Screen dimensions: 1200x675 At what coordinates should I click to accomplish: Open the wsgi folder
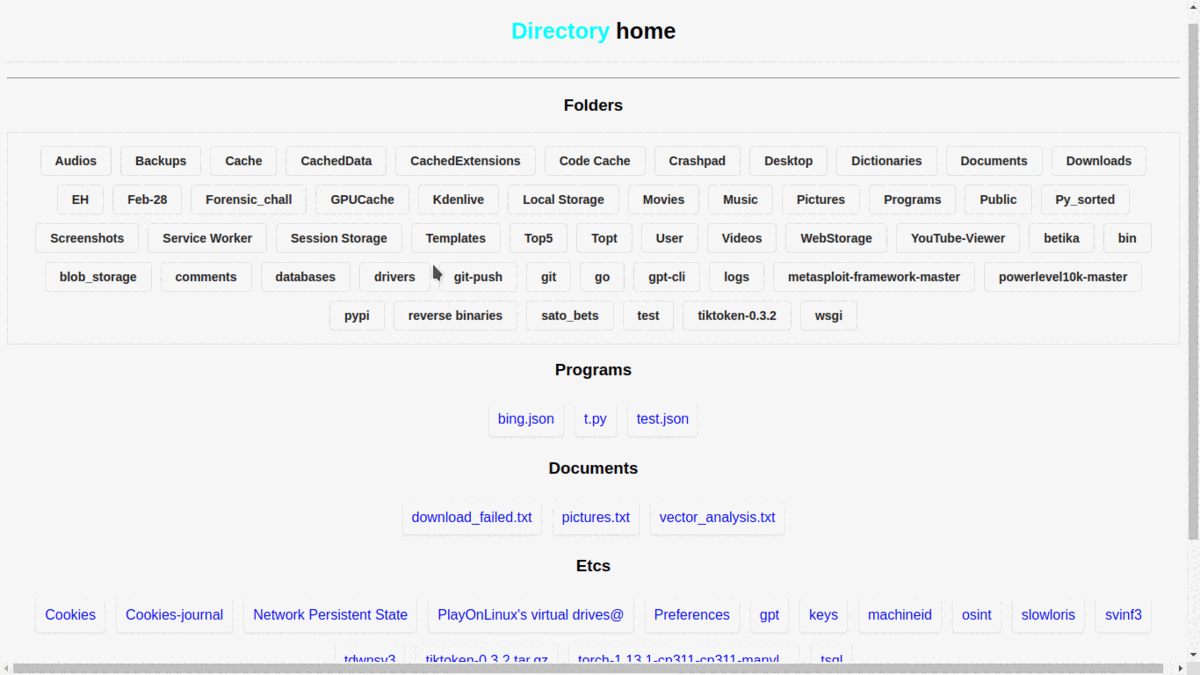tap(829, 316)
